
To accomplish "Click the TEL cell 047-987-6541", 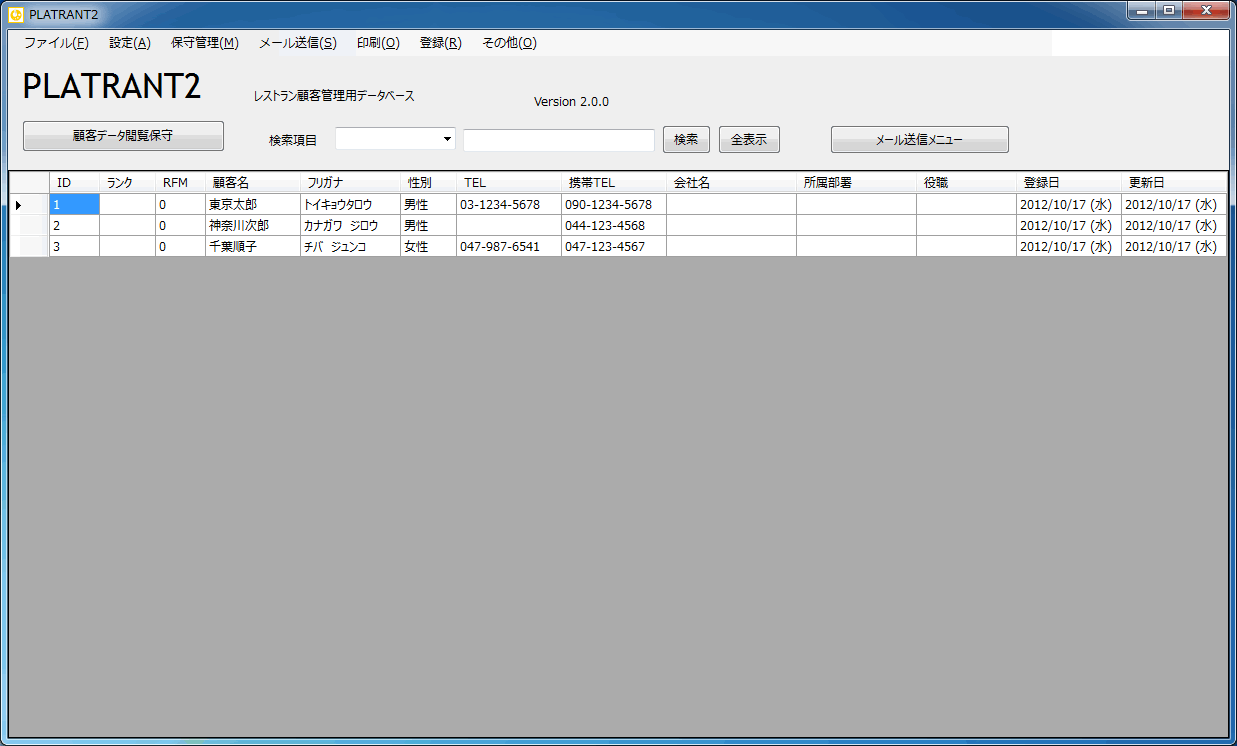I will (x=509, y=246).
